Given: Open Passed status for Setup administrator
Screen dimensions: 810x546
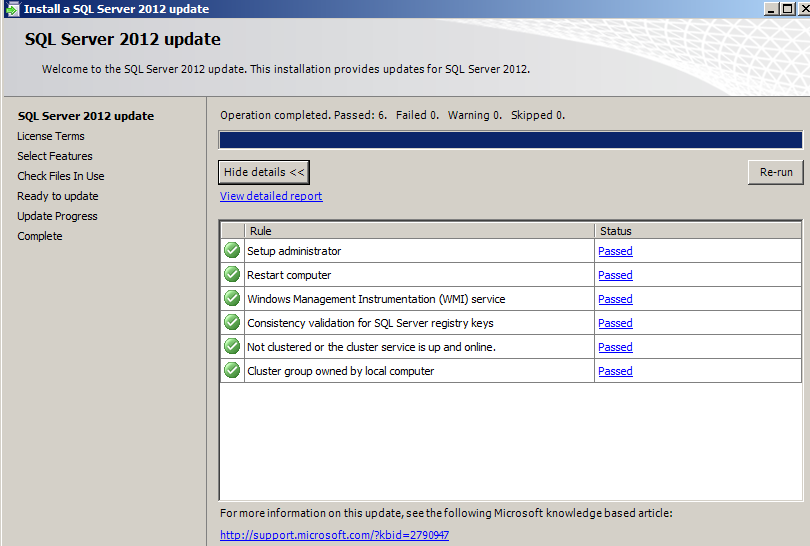Looking at the screenshot, I should tap(615, 251).
